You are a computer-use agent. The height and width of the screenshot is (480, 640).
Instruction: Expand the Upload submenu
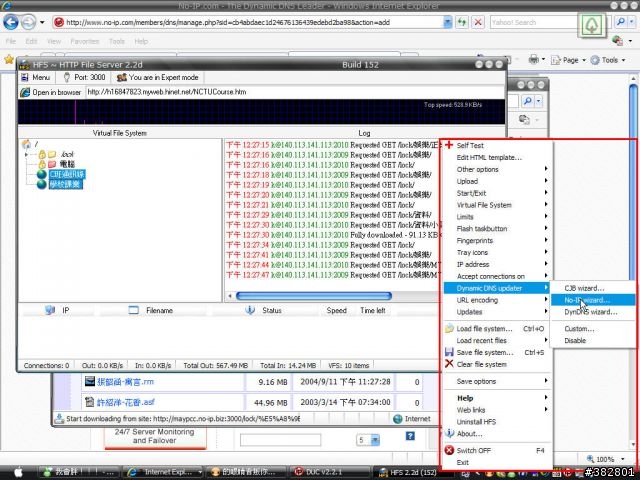[x=497, y=181]
